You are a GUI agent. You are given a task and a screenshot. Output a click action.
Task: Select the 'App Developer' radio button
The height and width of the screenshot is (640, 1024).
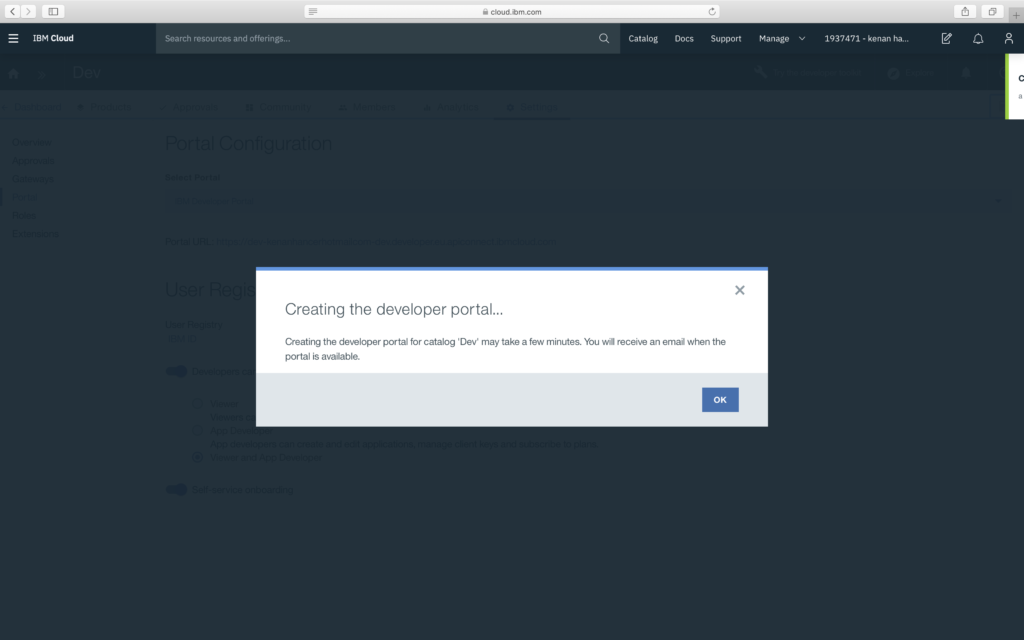pyautogui.click(x=197, y=430)
